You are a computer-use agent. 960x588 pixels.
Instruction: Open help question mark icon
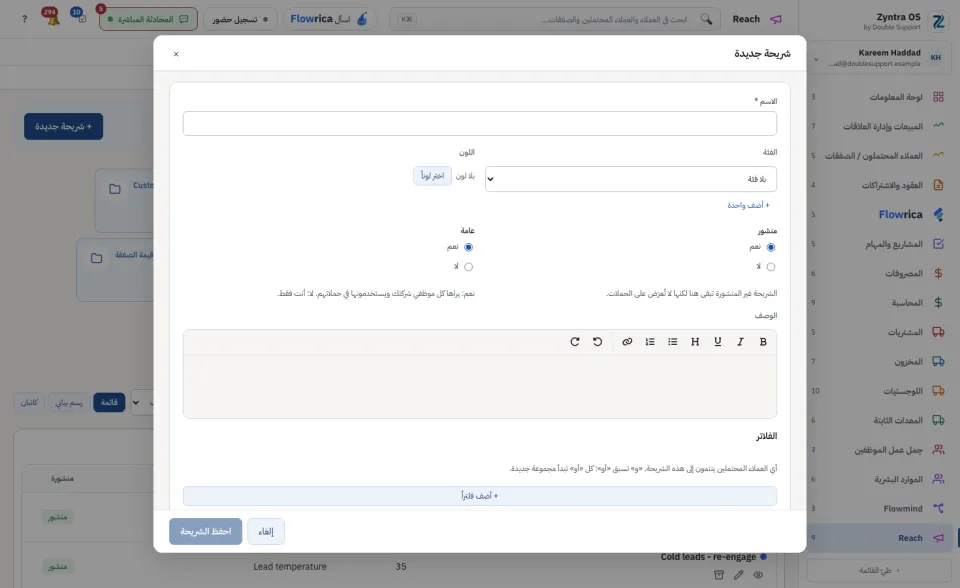point(24,19)
